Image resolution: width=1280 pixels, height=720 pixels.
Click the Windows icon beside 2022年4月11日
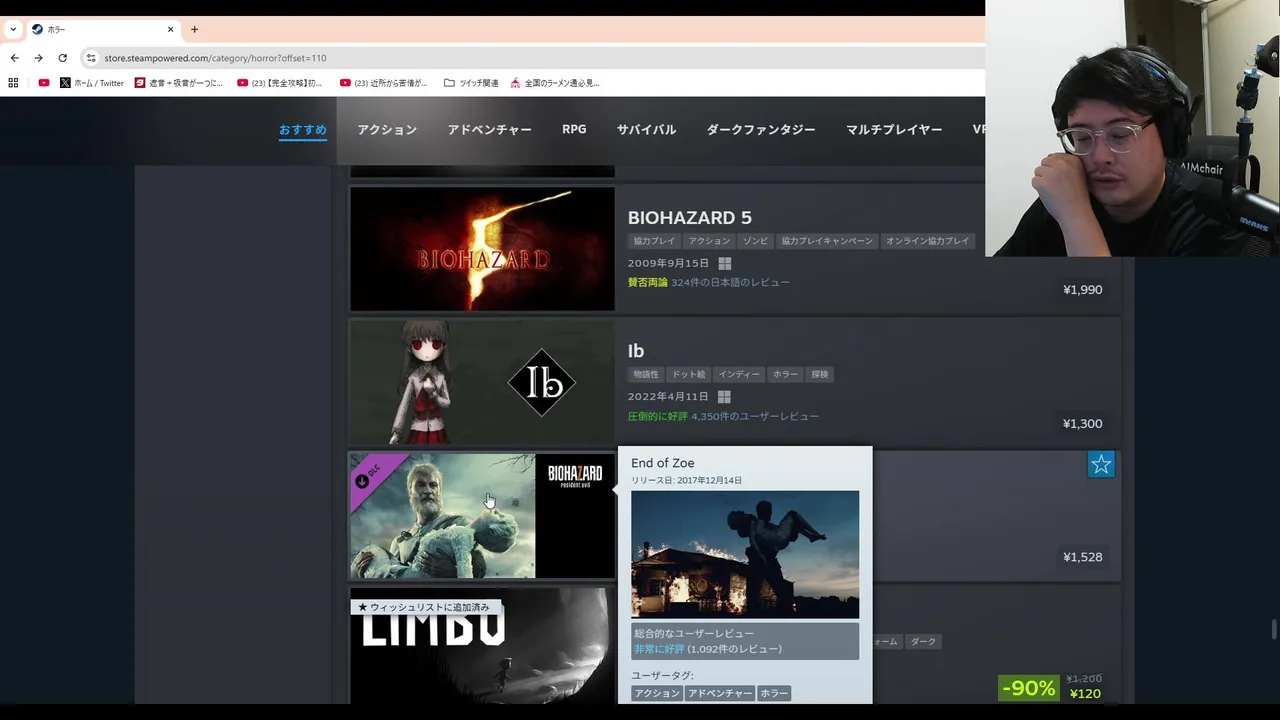(724, 397)
